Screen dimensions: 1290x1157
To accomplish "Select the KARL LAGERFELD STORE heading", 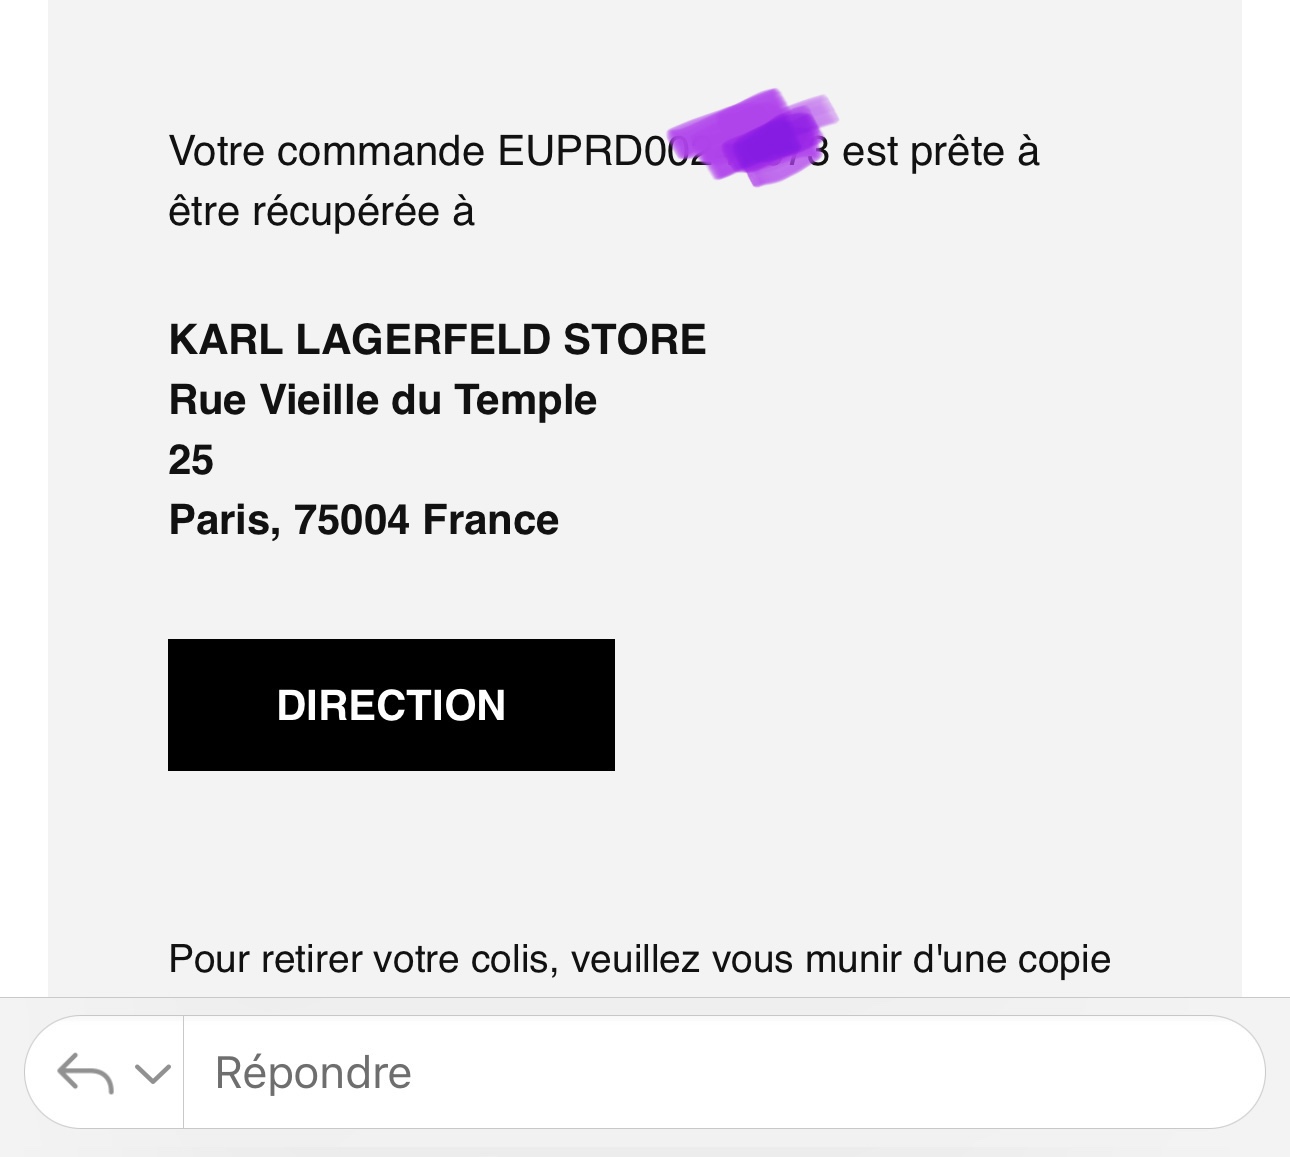I will (437, 340).
